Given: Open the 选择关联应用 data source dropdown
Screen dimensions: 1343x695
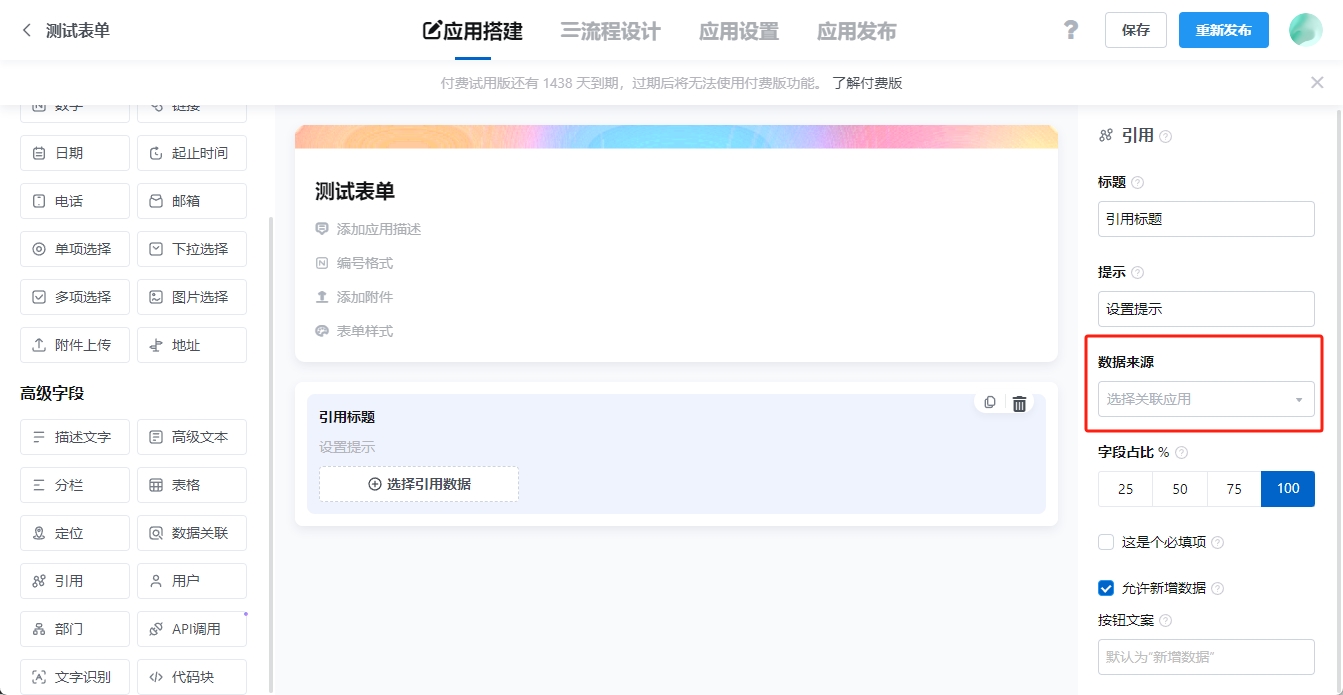Looking at the screenshot, I should pyautogui.click(x=1206, y=399).
